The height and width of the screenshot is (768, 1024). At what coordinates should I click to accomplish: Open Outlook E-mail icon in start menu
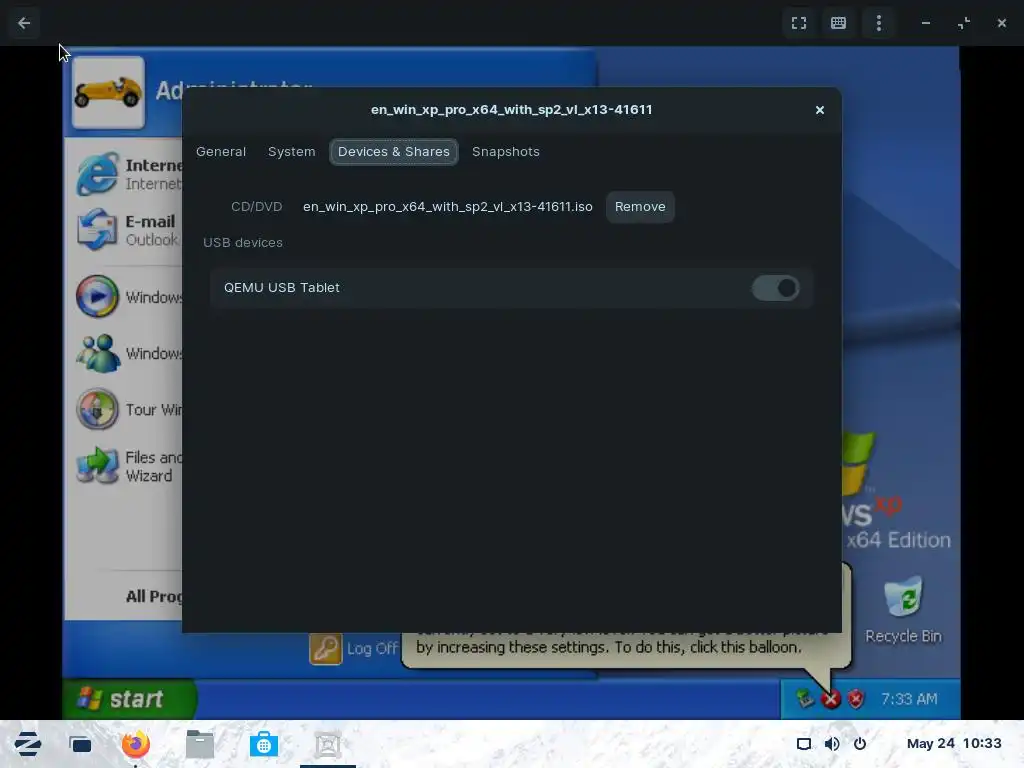pyautogui.click(x=97, y=230)
